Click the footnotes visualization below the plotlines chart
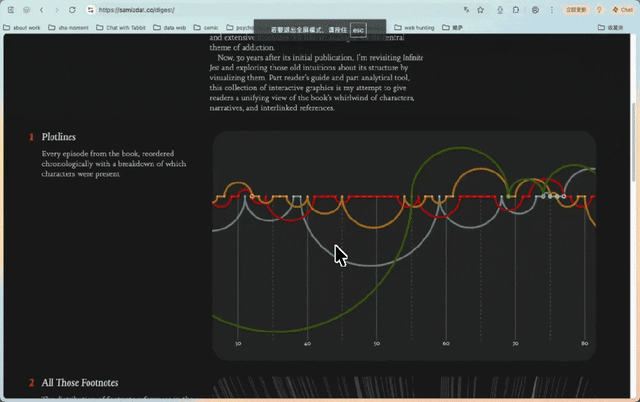 pos(404,386)
